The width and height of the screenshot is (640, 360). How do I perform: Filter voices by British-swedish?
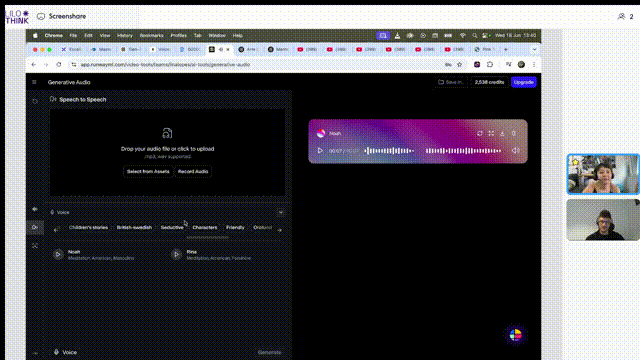134,227
